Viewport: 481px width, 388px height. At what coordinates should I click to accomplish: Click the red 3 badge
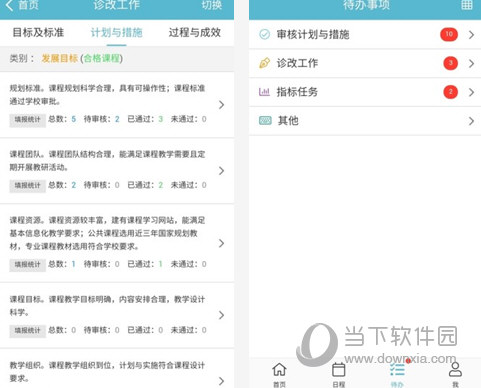click(x=450, y=63)
